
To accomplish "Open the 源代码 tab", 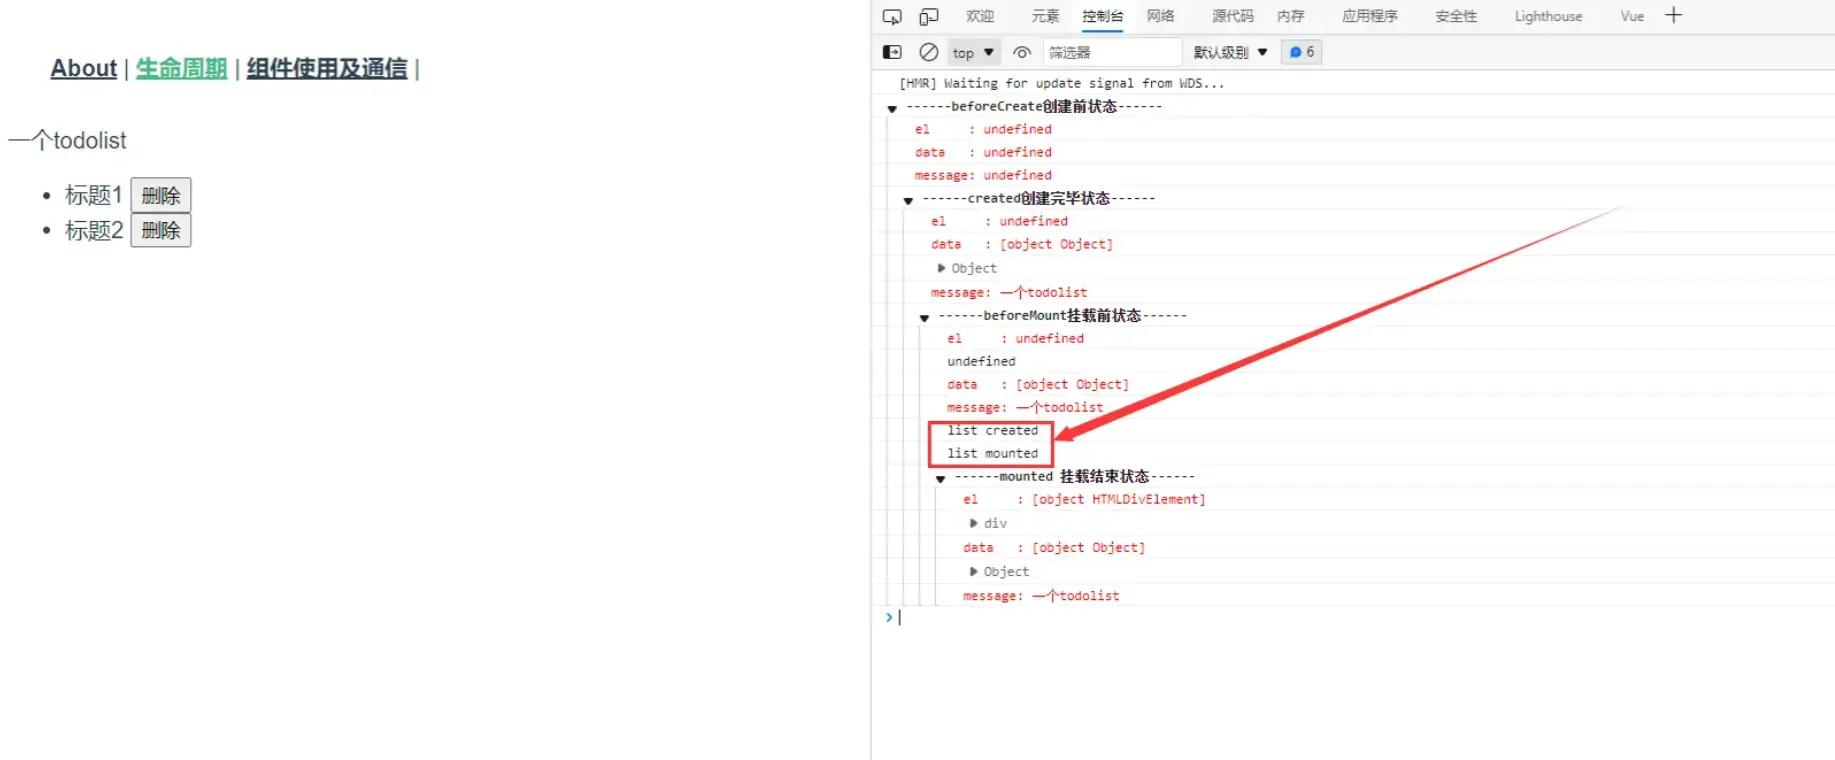I will 1232,16.
